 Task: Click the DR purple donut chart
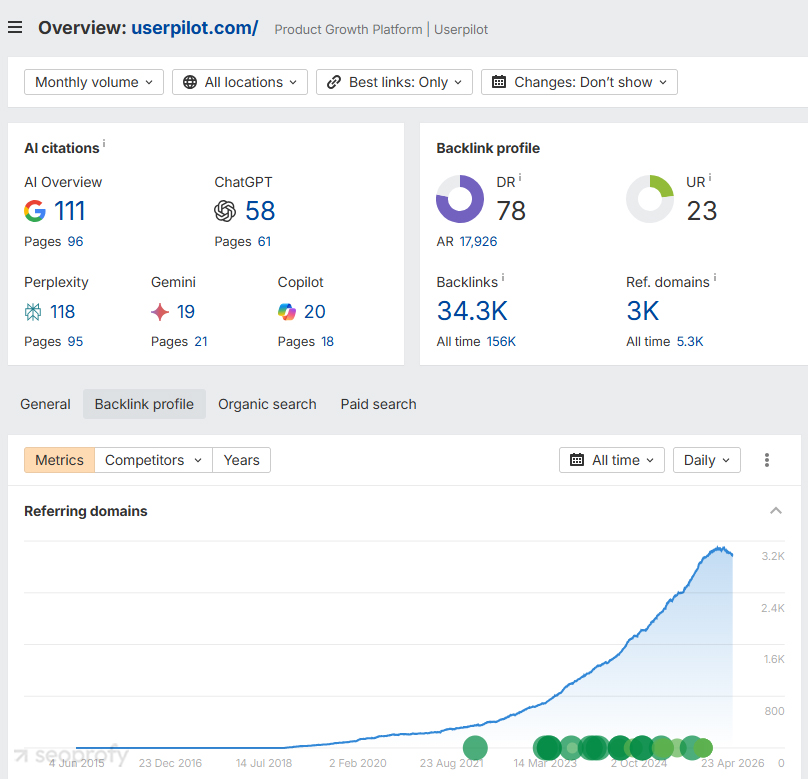coord(460,199)
